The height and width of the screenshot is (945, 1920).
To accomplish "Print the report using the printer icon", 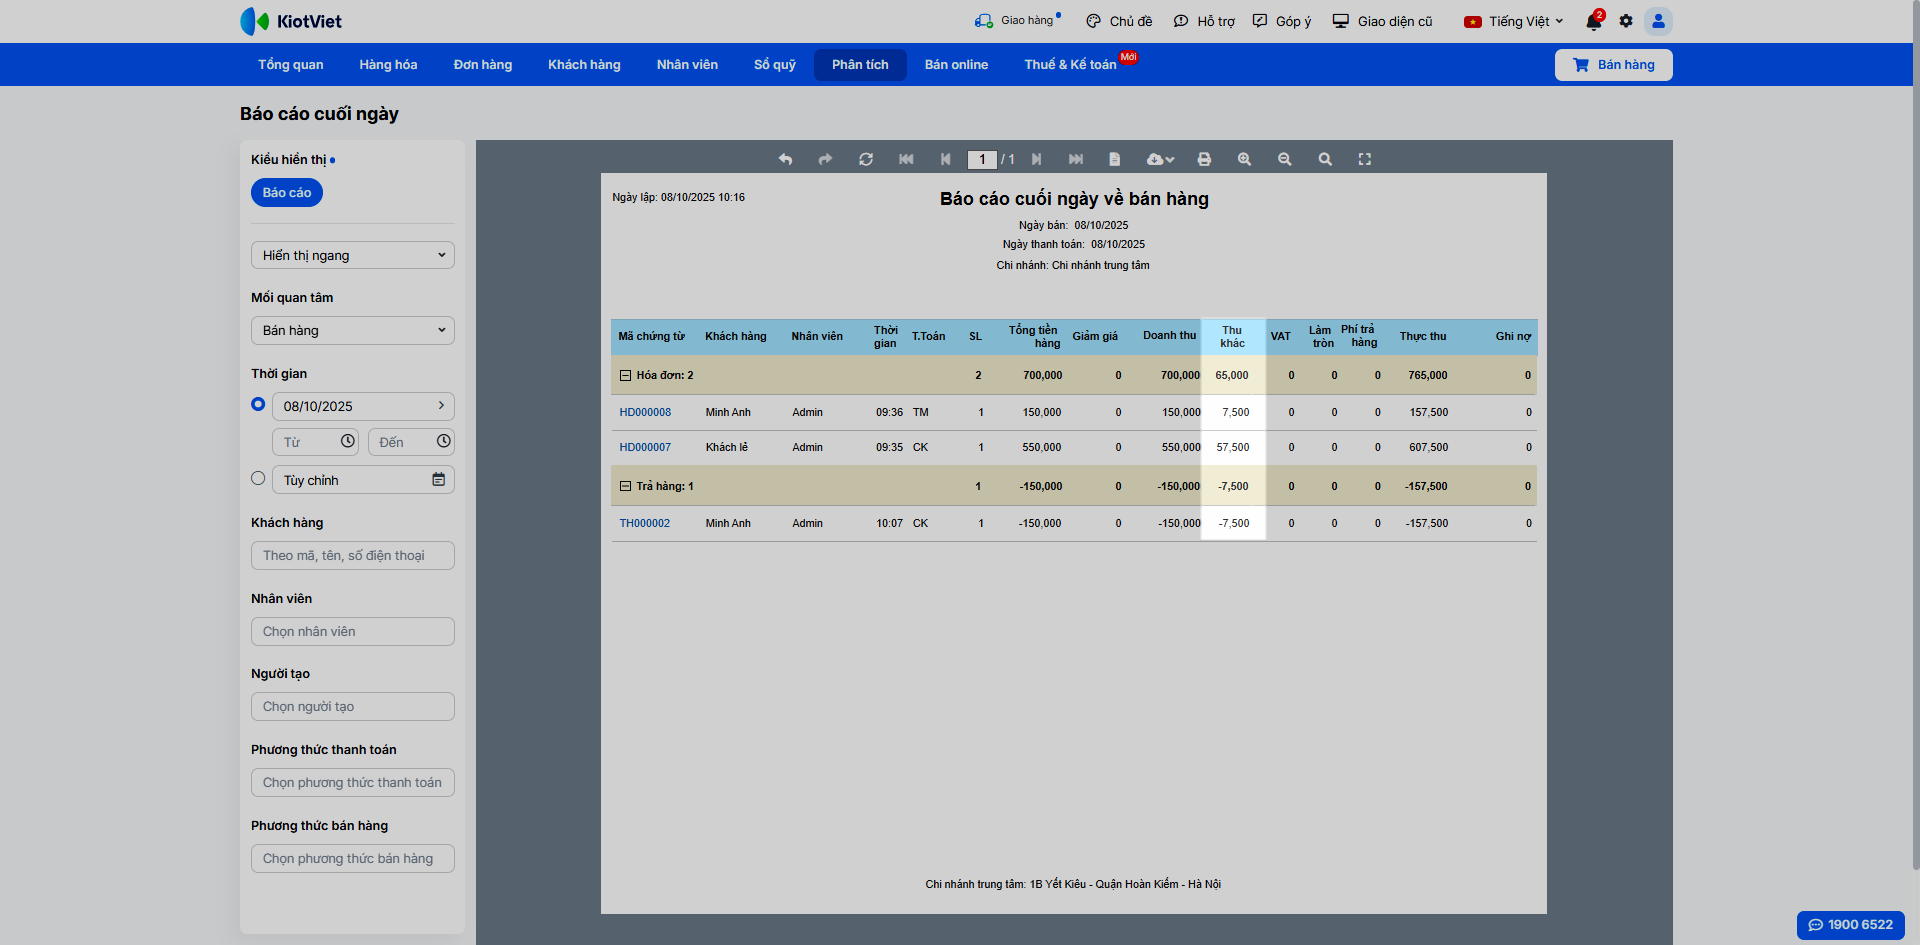I will (x=1204, y=159).
